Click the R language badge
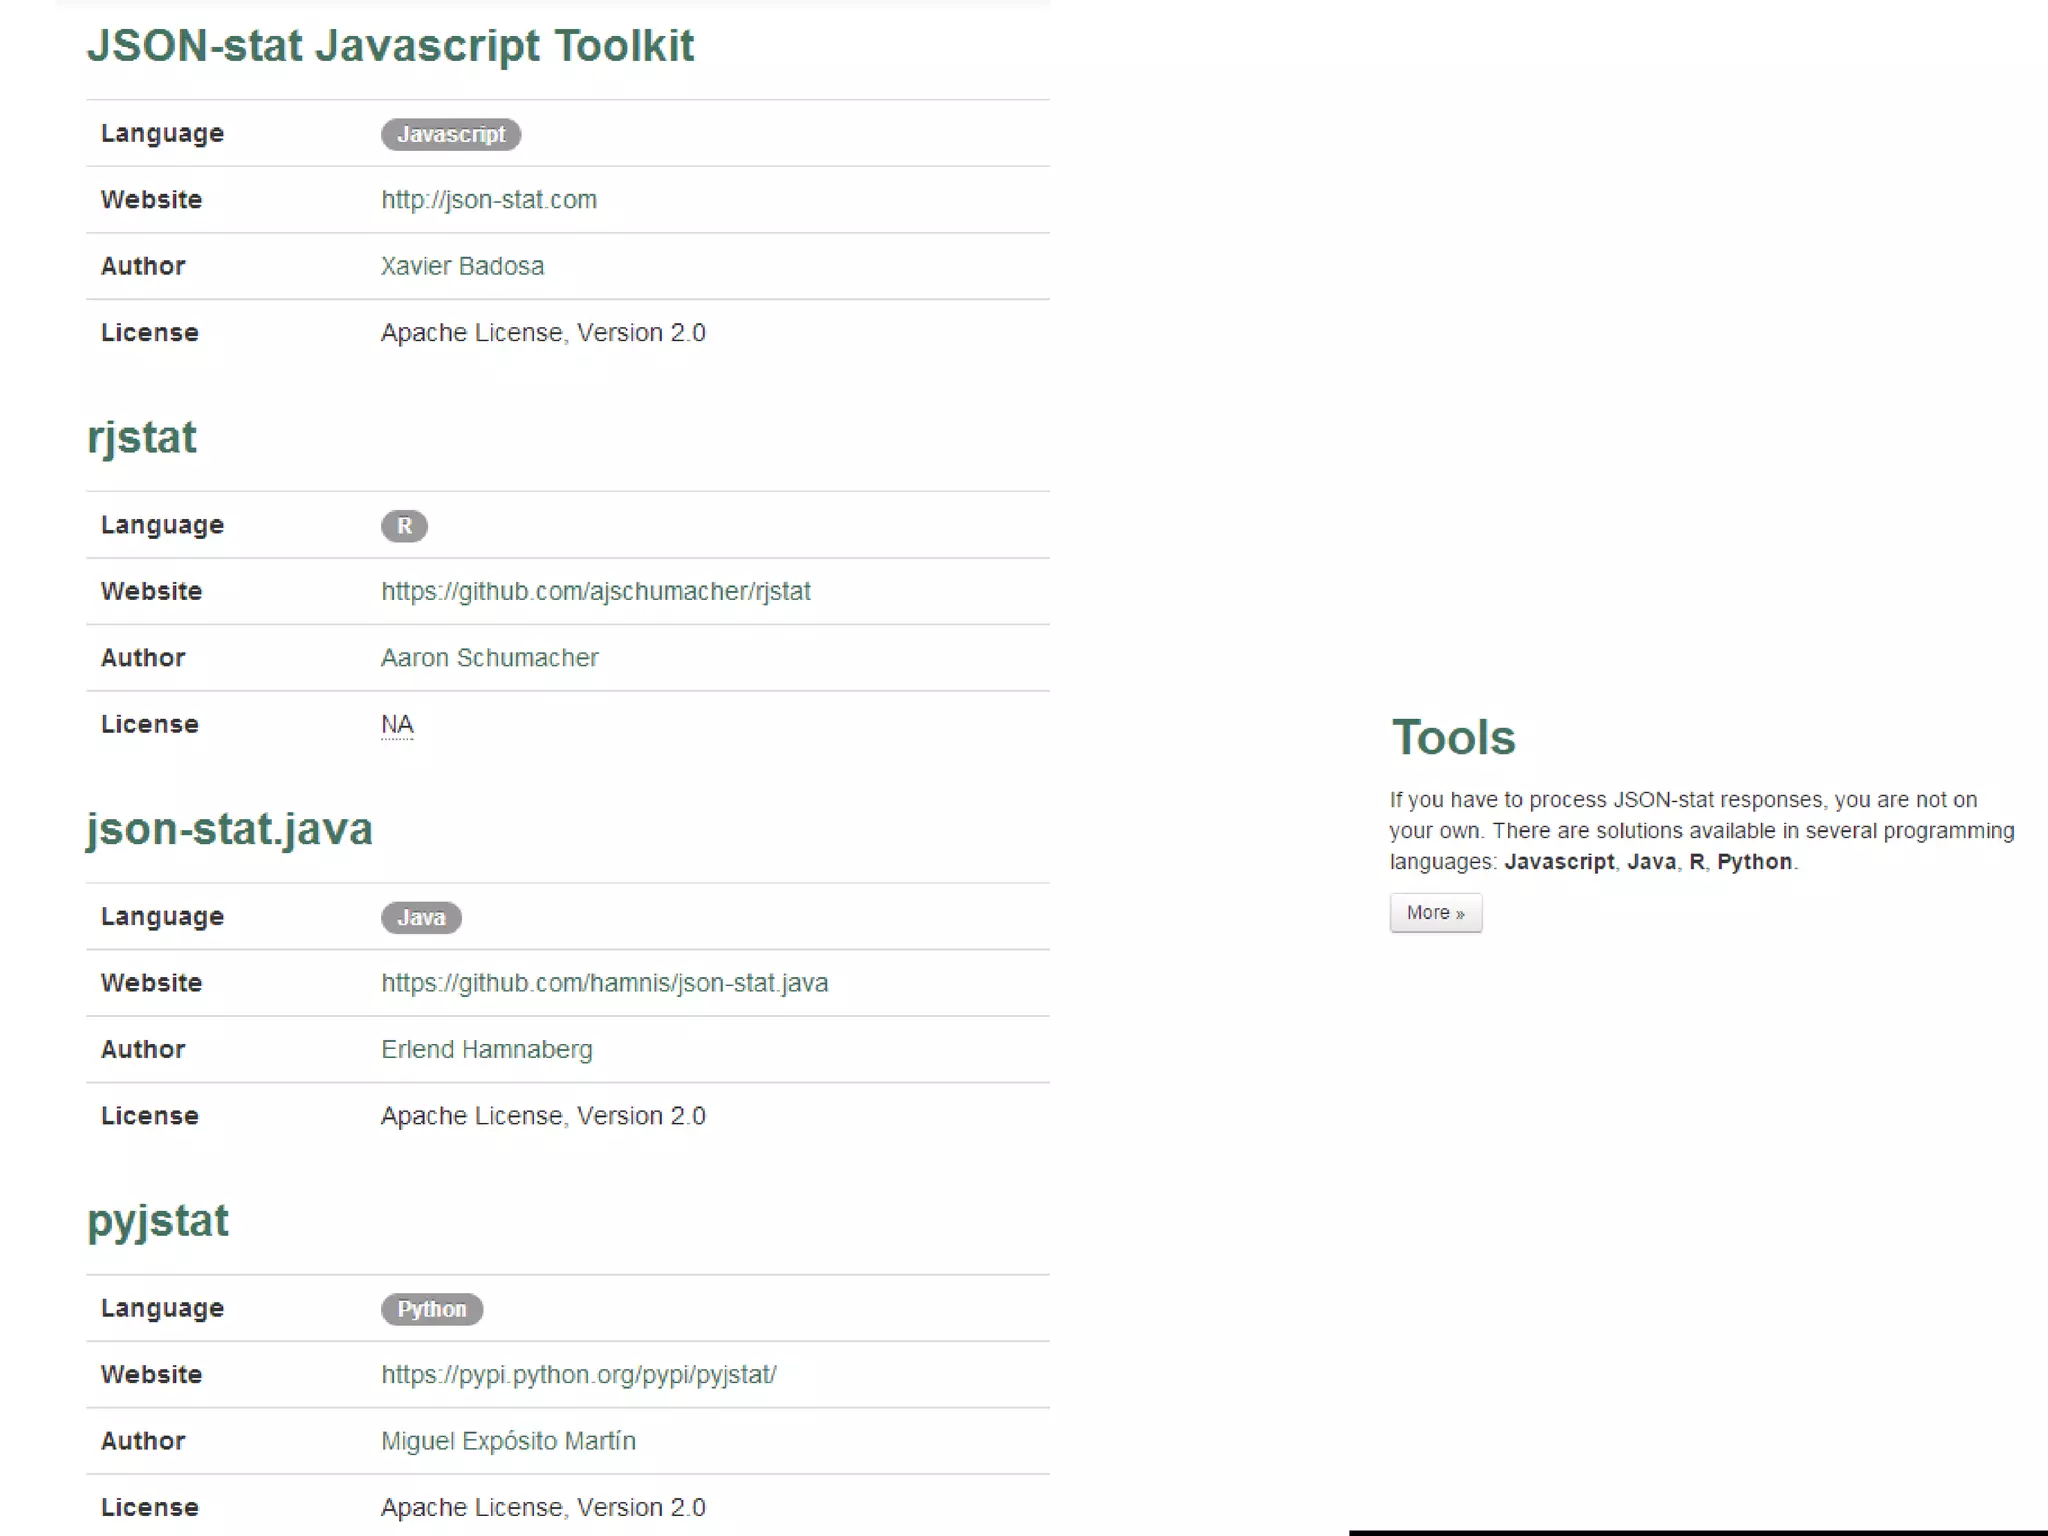 click(404, 526)
